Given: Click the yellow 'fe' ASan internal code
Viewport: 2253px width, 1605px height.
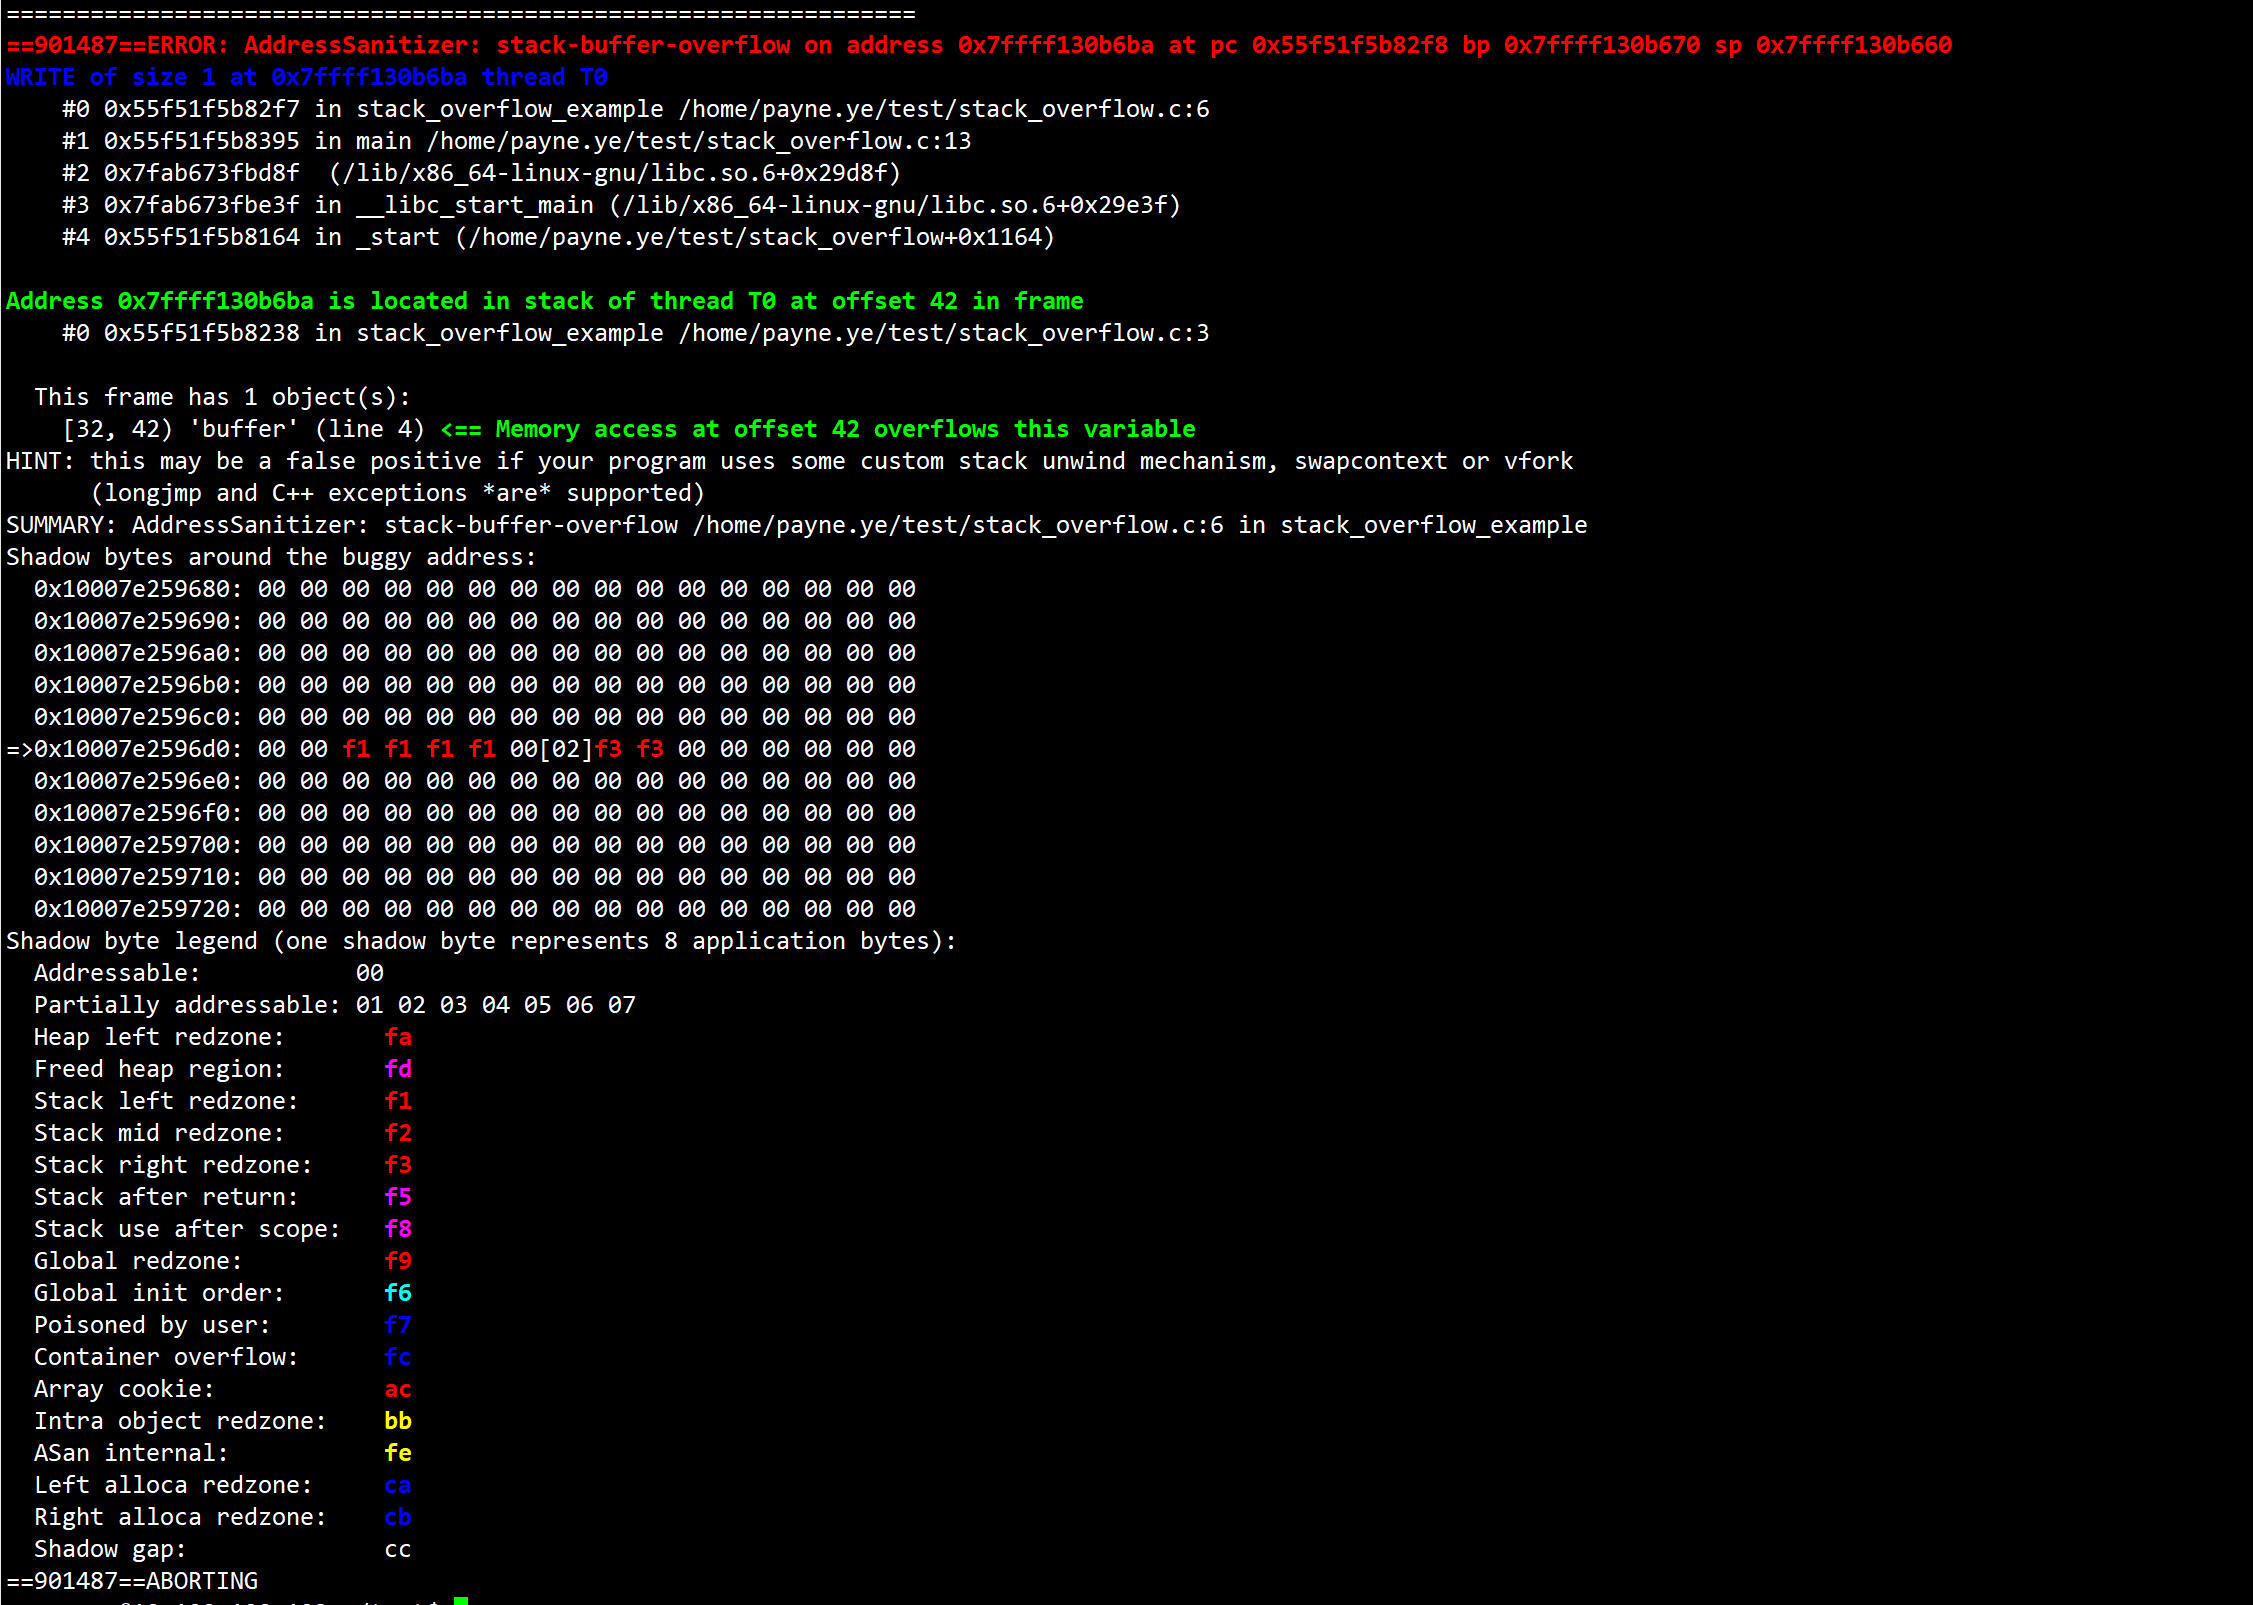Looking at the screenshot, I should (398, 1453).
